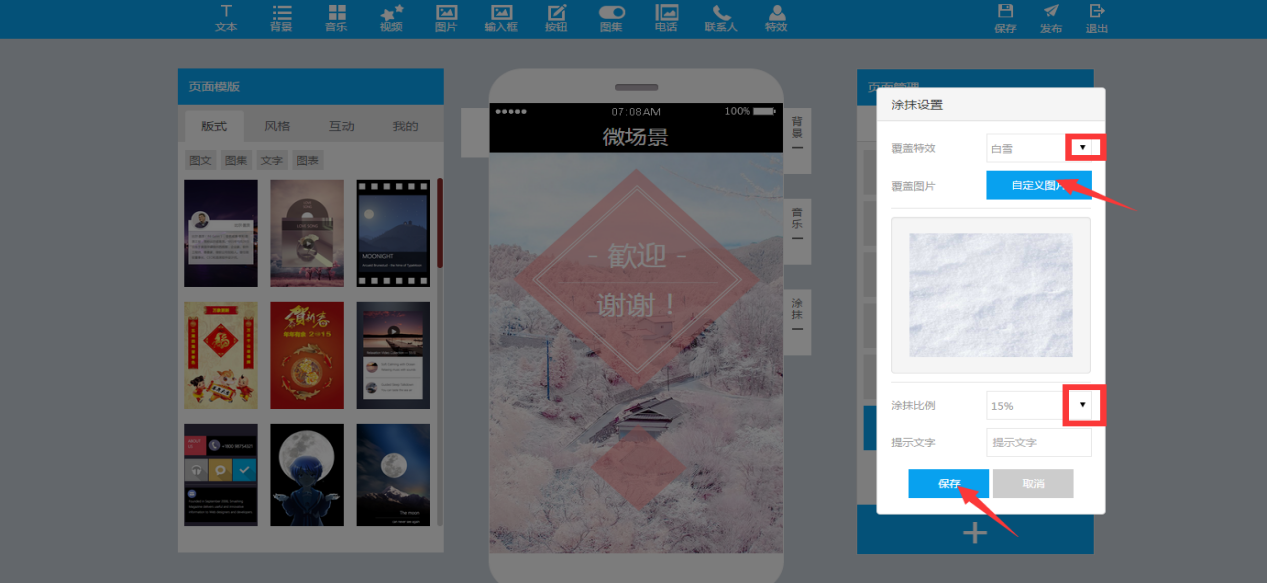Screen dimensions: 1267x583
Task: Add a video with the 视频 icon
Action: click(x=391, y=17)
